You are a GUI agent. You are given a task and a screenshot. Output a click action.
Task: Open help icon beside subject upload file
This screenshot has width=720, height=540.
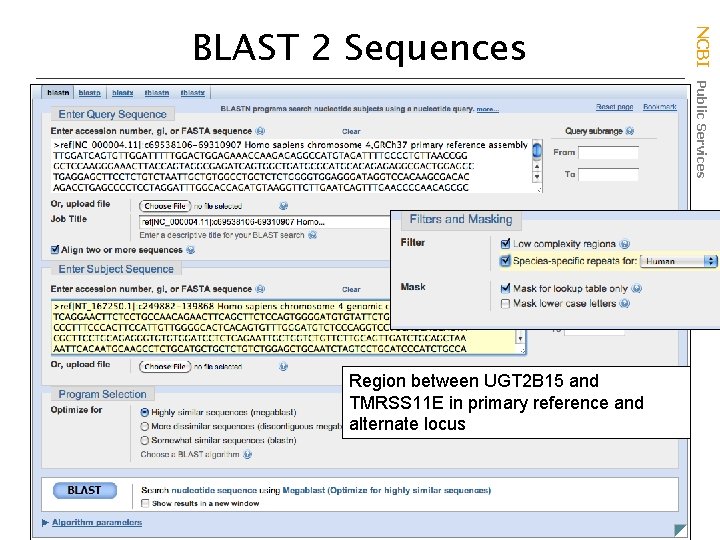[x=283, y=366]
